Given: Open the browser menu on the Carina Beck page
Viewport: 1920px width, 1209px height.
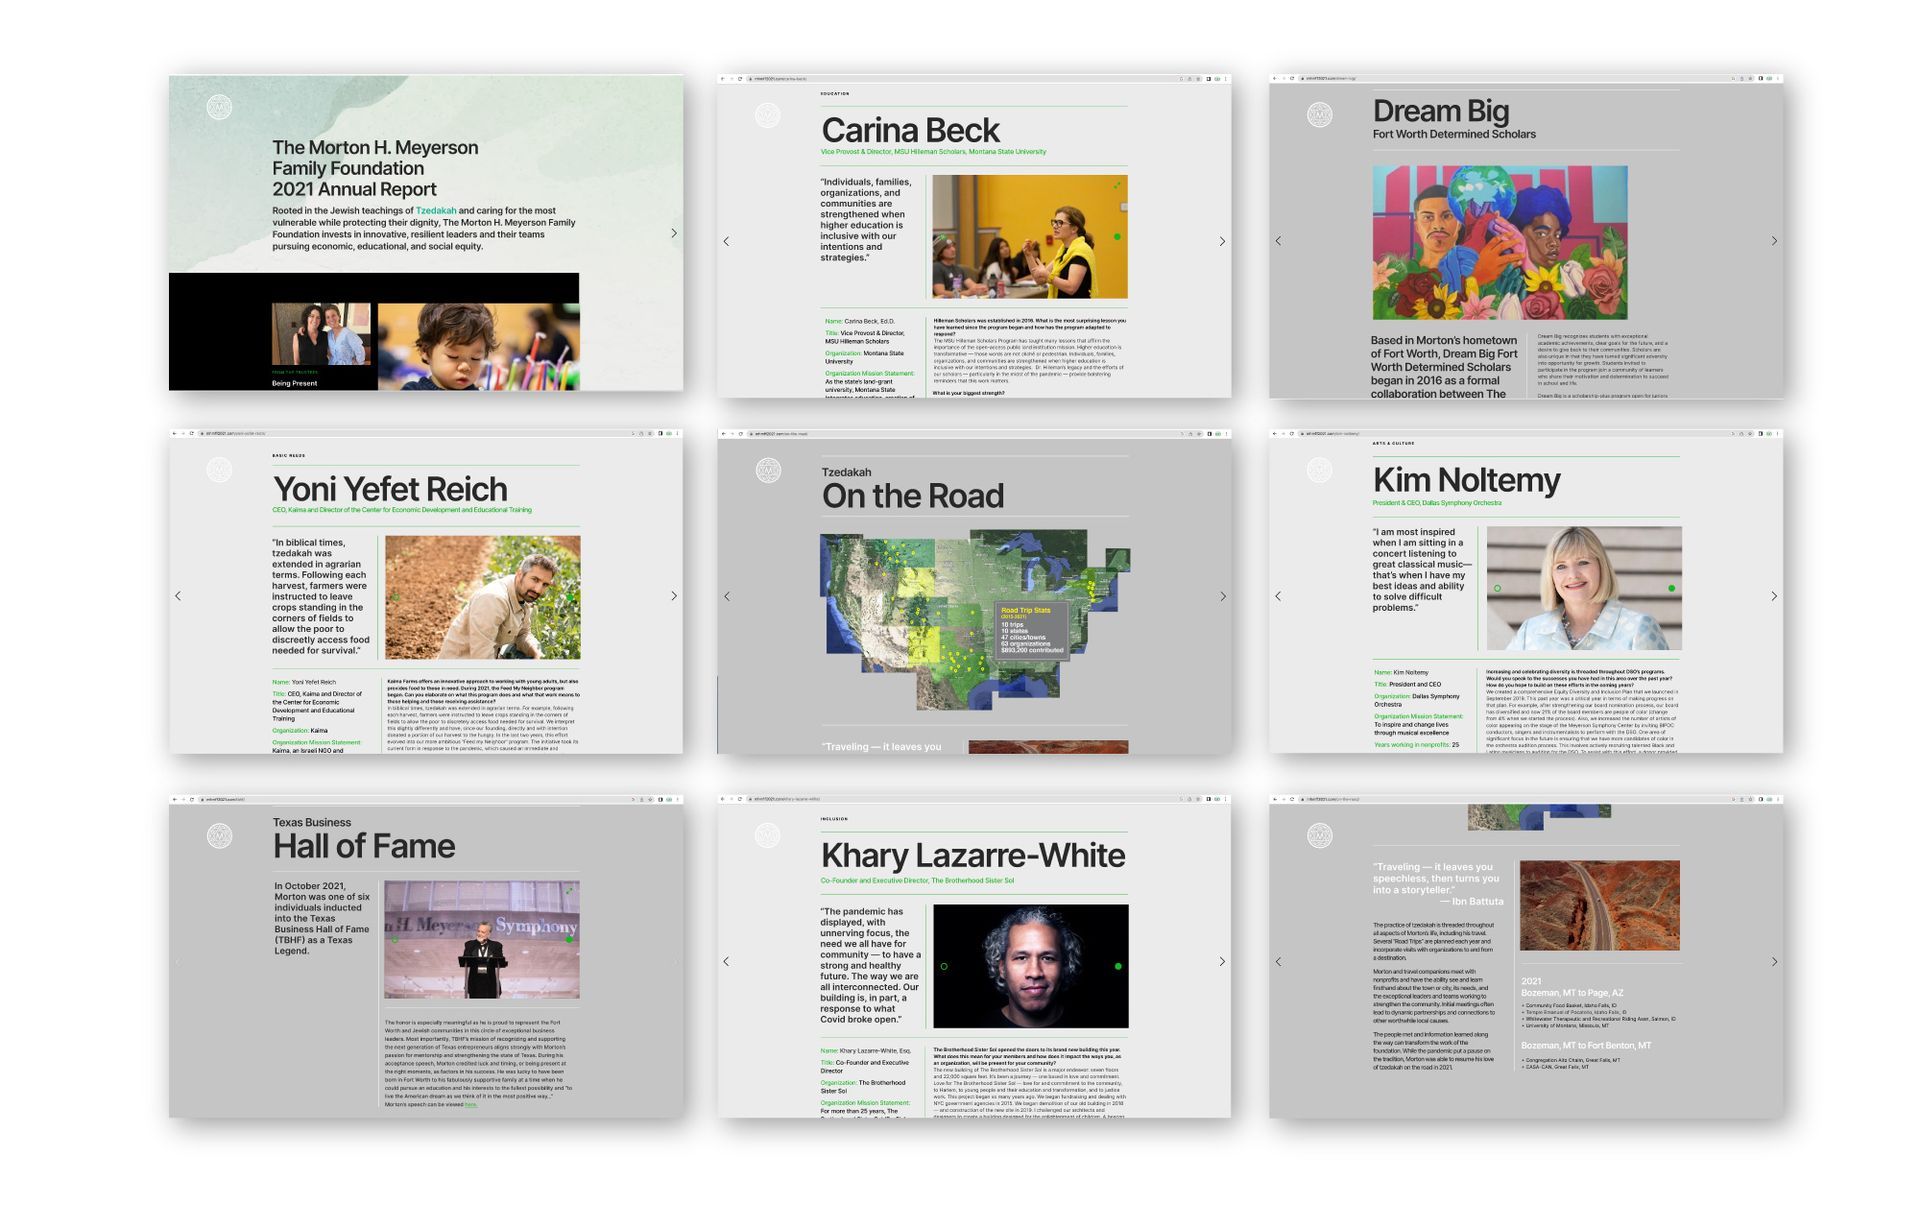Looking at the screenshot, I should pyautogui.click(x=1227, y=78).
